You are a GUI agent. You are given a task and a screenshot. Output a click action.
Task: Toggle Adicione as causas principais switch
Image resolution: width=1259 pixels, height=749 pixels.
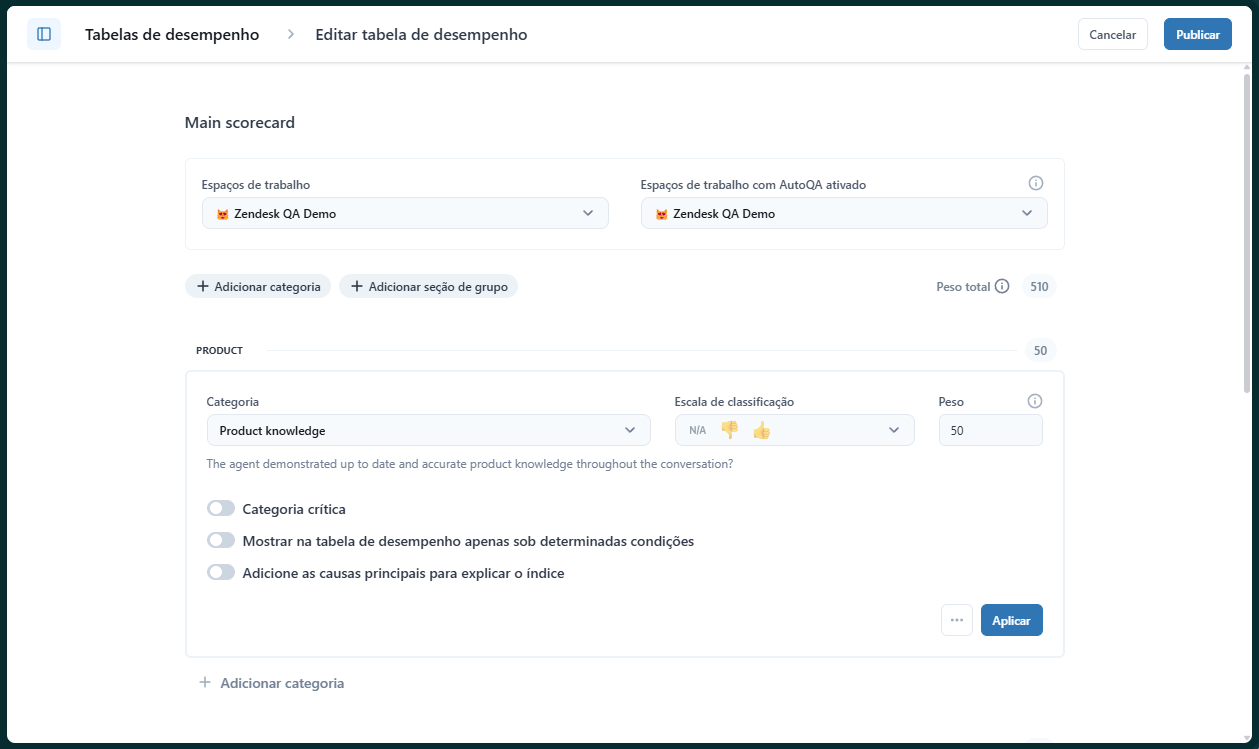pyautogui.click(x=221, y=573)
